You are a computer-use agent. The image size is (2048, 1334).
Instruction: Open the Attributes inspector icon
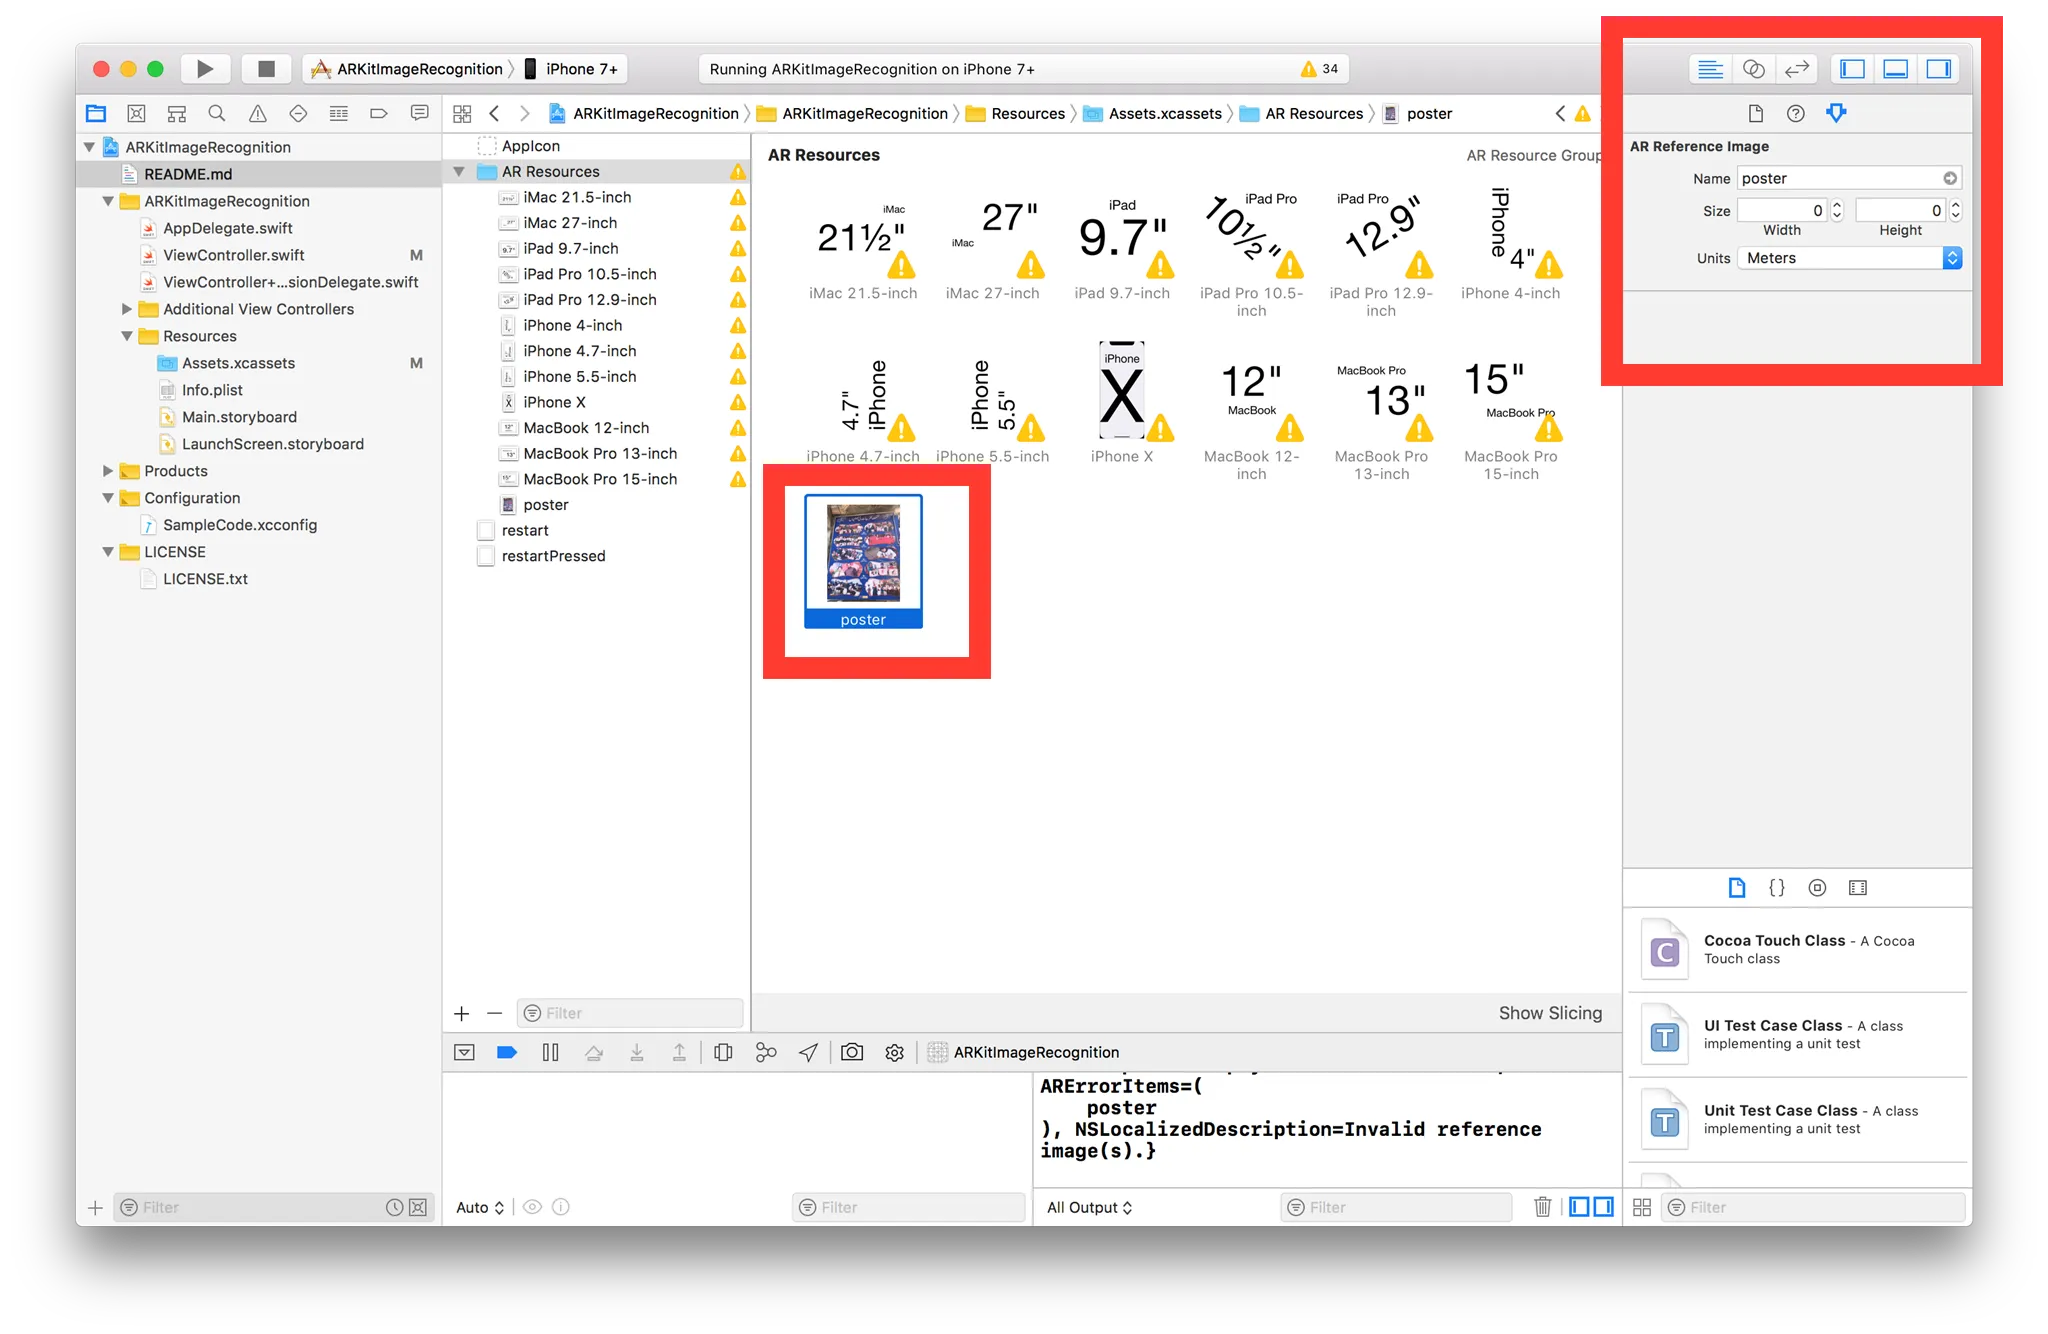[x=1836, y=113]
